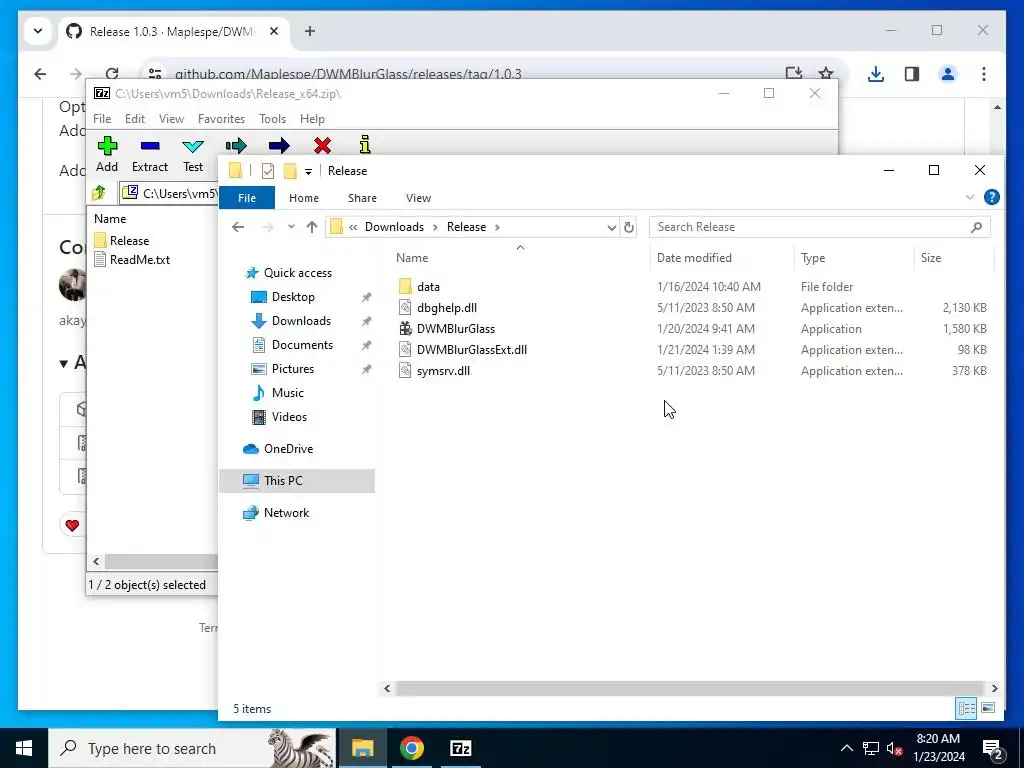Viewport: 1024px width, 768px height.
Task: Switch to Details view icon
Action: [966, 708]
